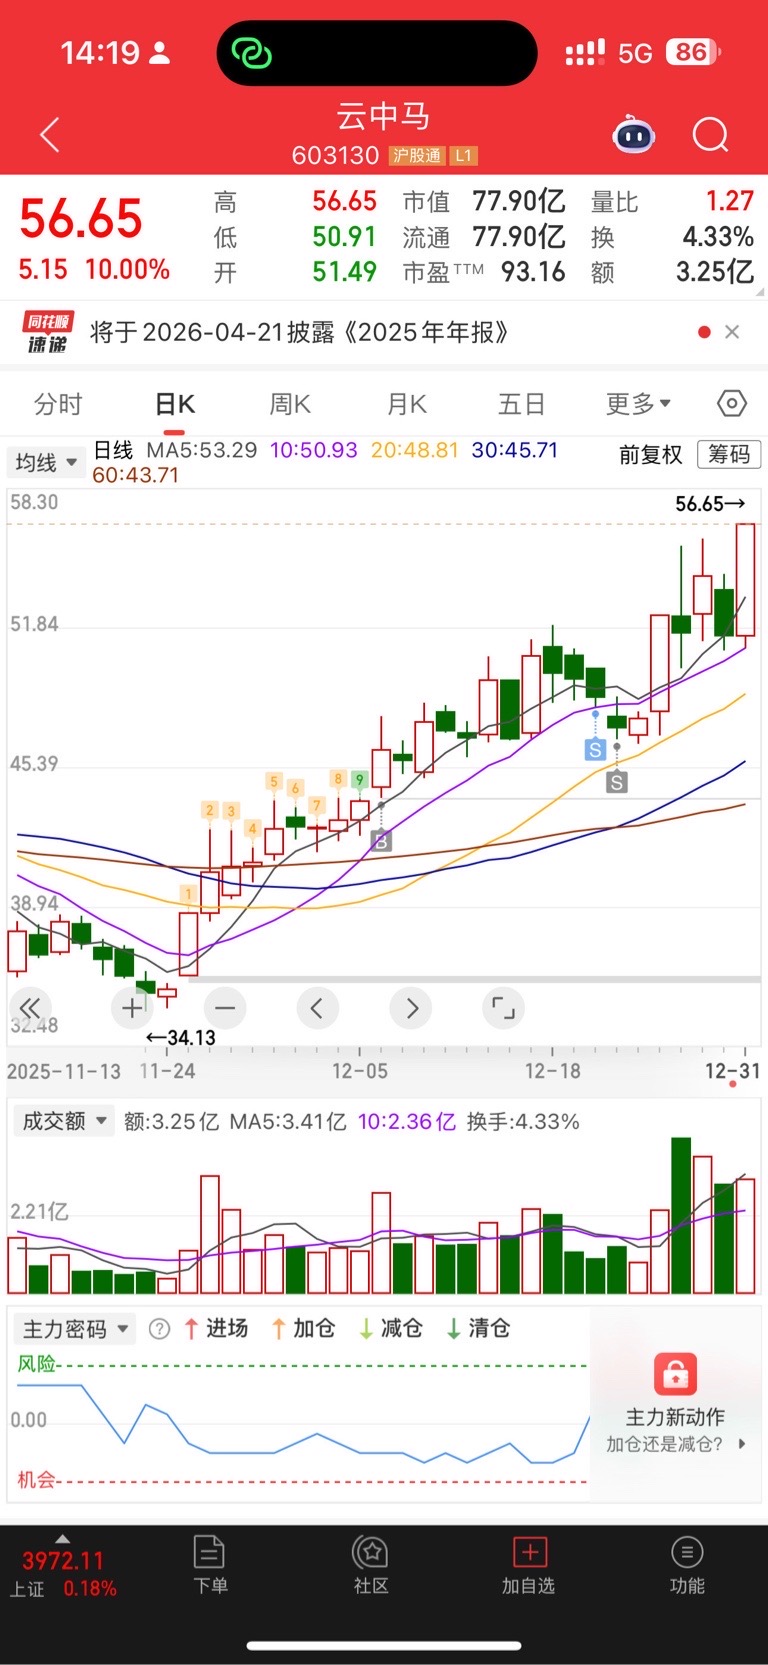
Task: Open the hexagon chart settings icon
Action: (732, 404)
